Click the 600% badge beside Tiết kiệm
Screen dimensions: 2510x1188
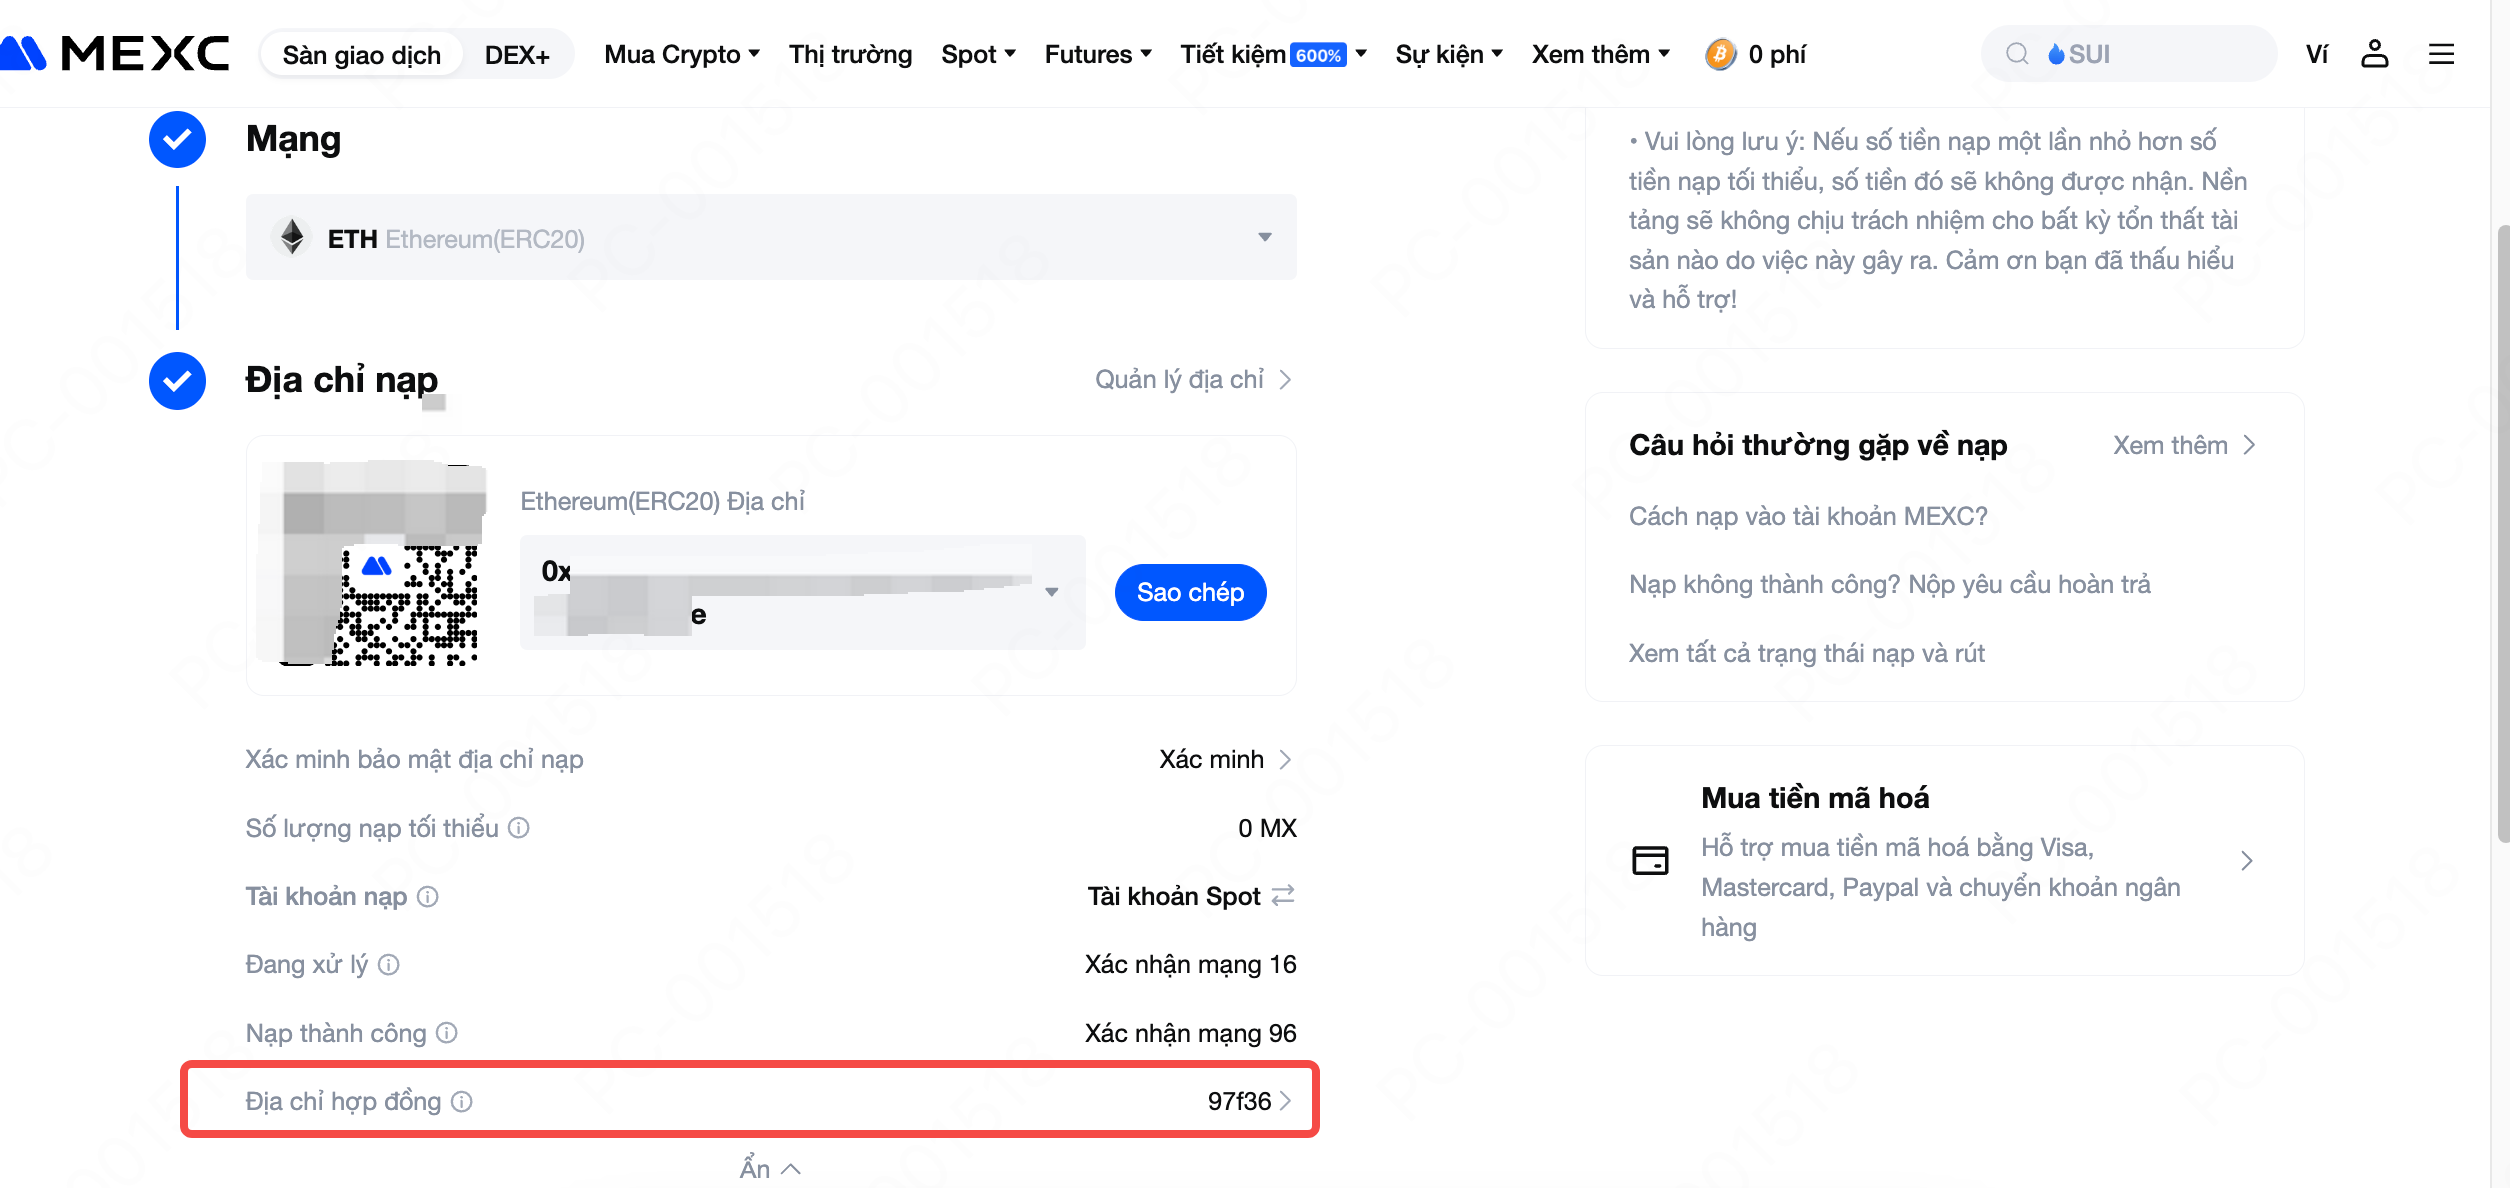tap(1318, 55)
